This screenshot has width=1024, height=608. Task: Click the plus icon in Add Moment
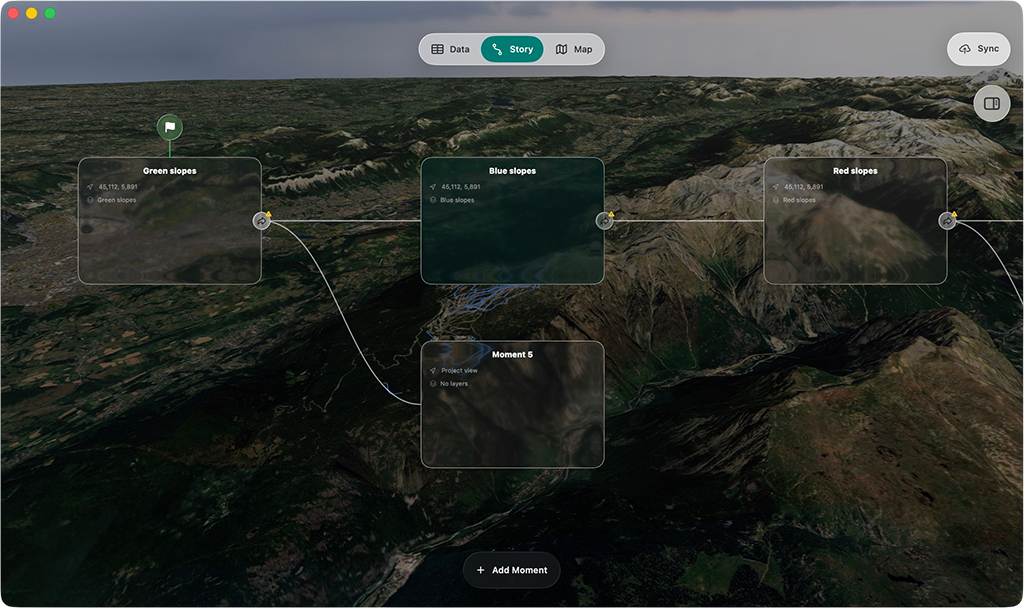coord(481,570)
